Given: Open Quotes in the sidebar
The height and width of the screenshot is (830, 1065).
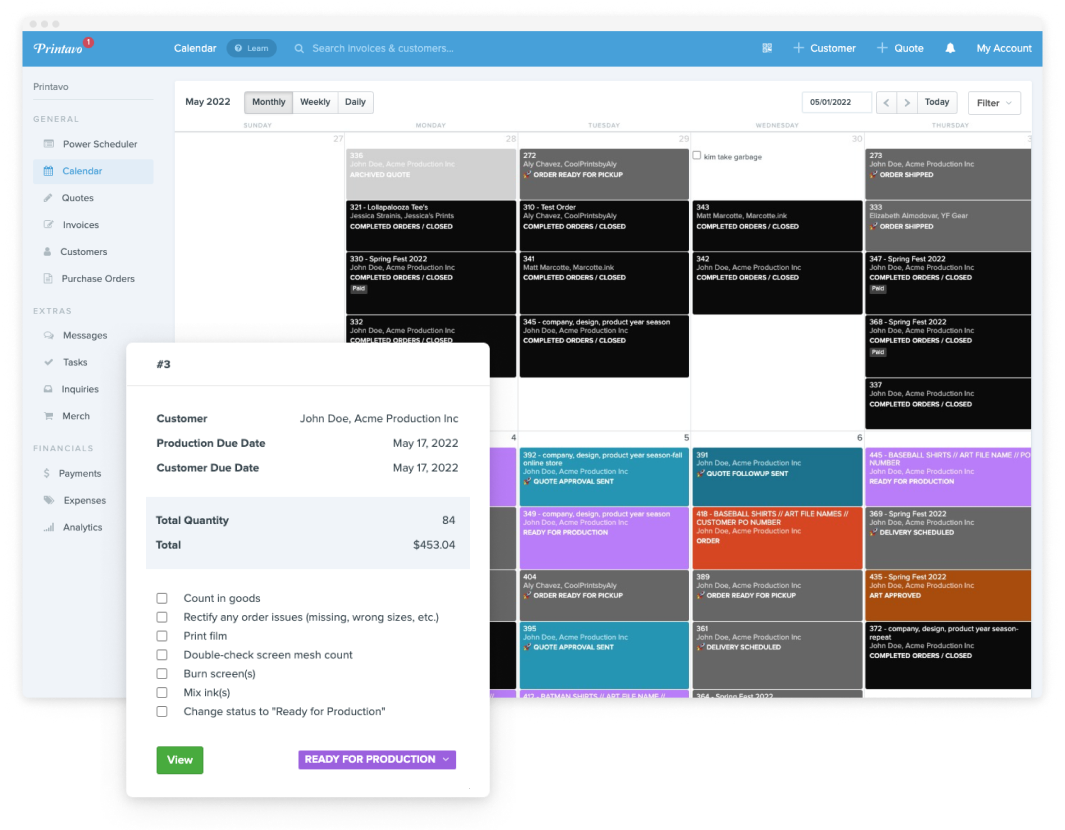Looking at the screenshot, I should tap(77, 198).
